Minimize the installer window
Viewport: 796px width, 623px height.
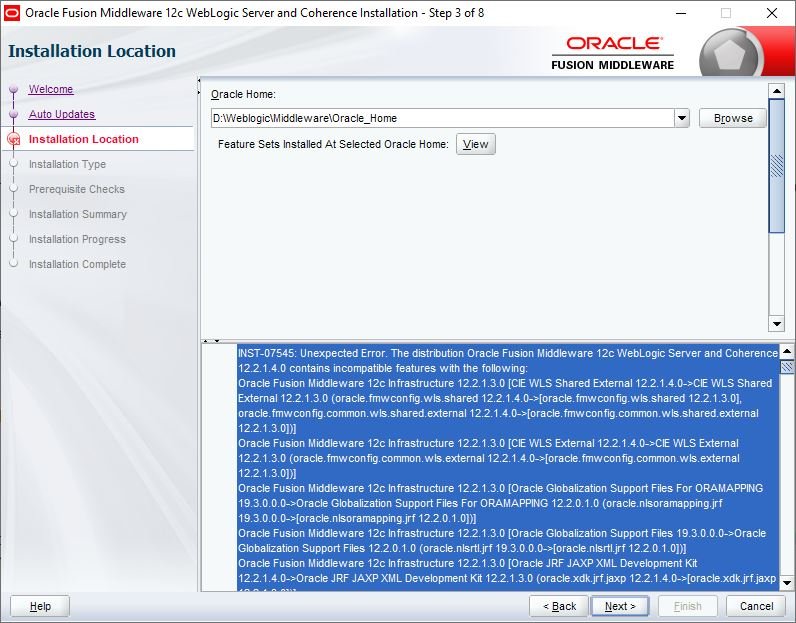click(681, 13)
